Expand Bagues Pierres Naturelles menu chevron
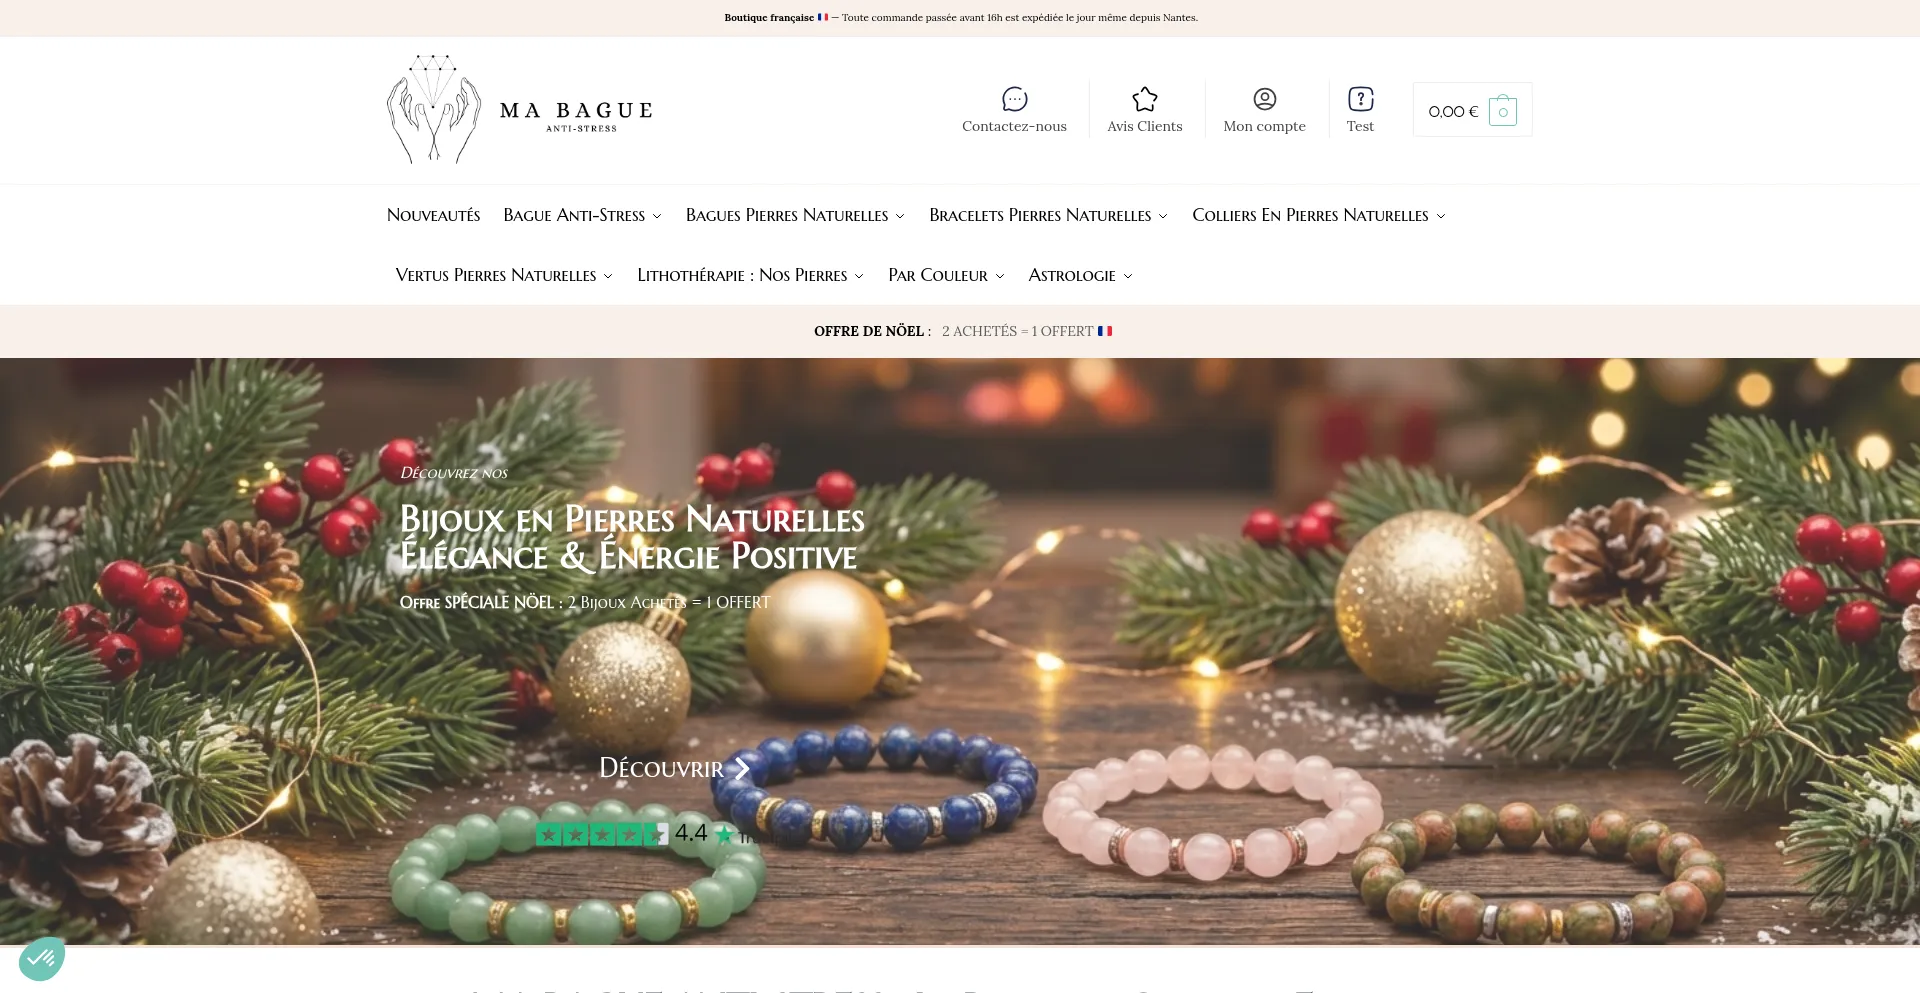This screenshot has width=1920, height=993. [x=900, y=216]
